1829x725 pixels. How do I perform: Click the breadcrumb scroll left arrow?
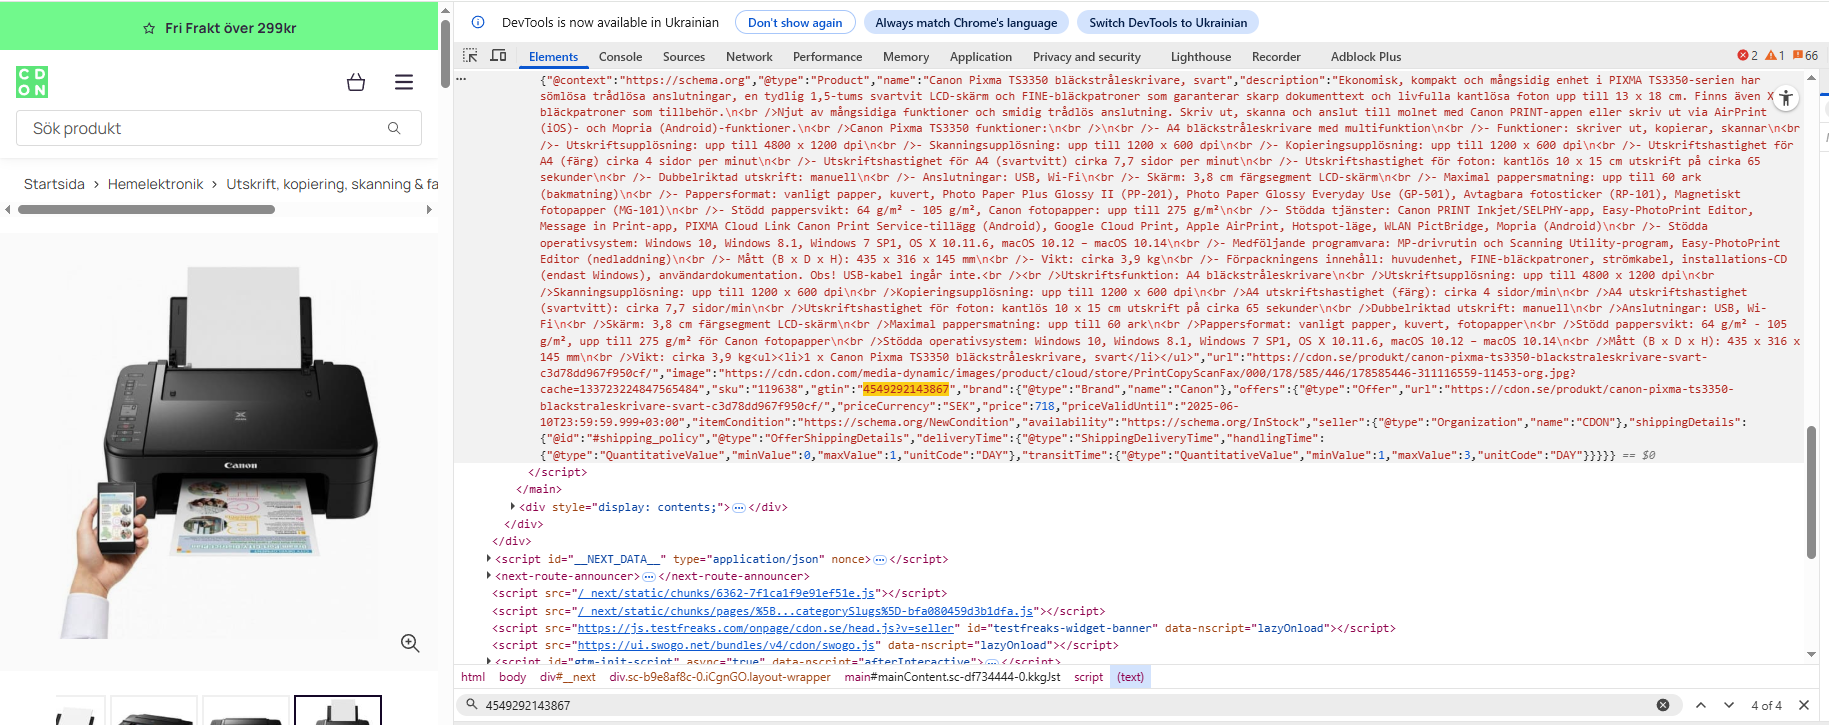click(8, 209)
